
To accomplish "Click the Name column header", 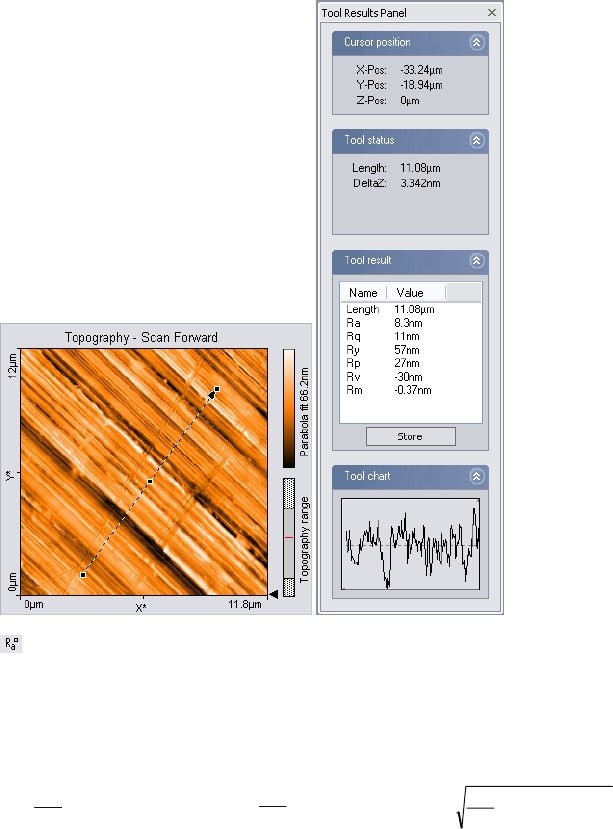I will [x=363, y=293].
